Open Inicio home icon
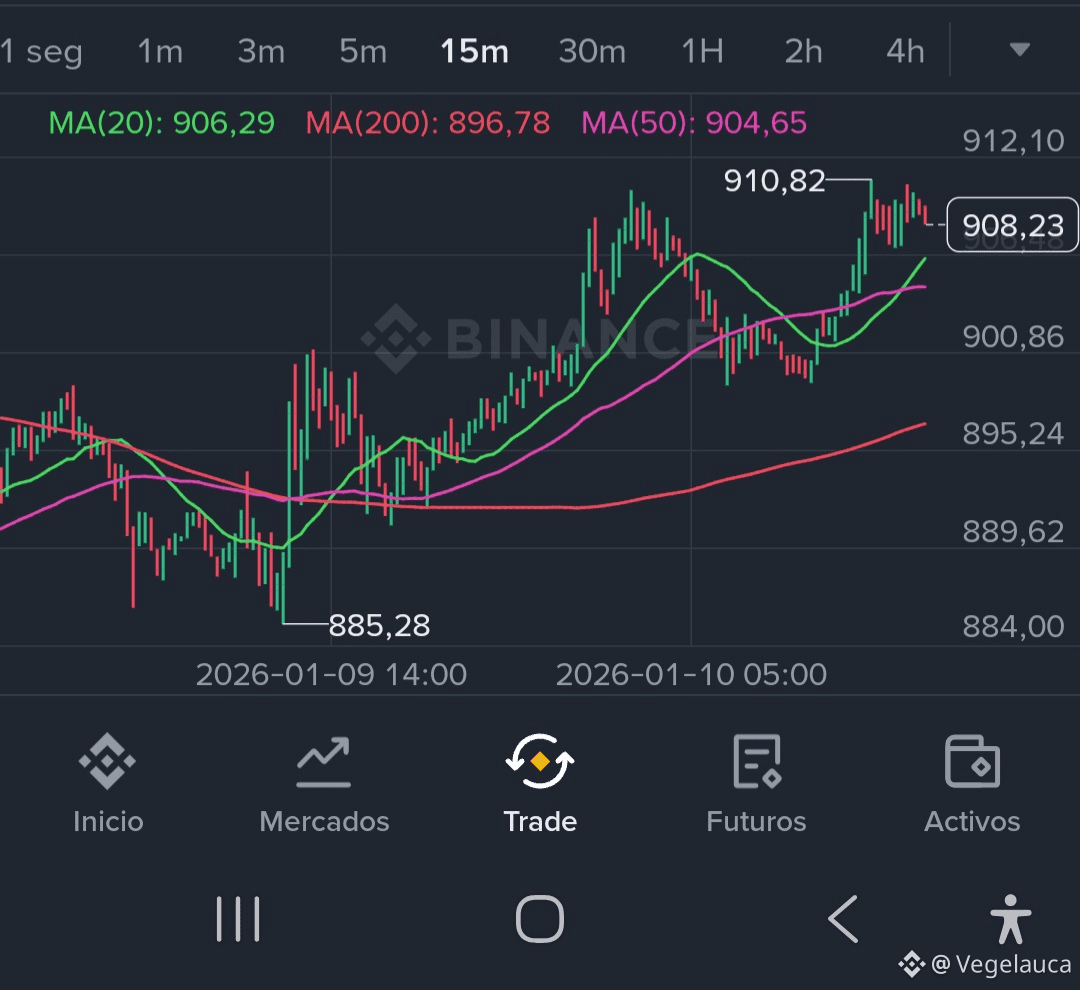This screenshot has height=990, width=1080. click(108, 763)
